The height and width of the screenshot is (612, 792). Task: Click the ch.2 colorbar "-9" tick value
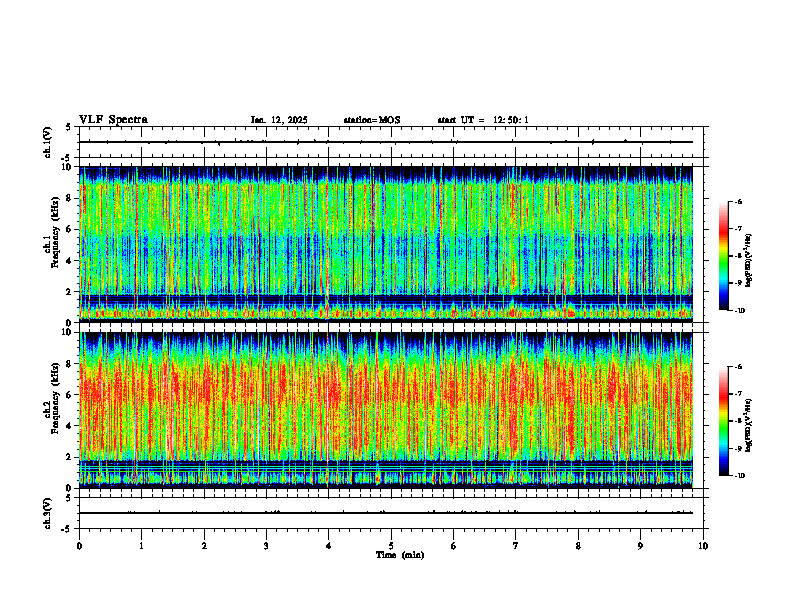(738, 448)
